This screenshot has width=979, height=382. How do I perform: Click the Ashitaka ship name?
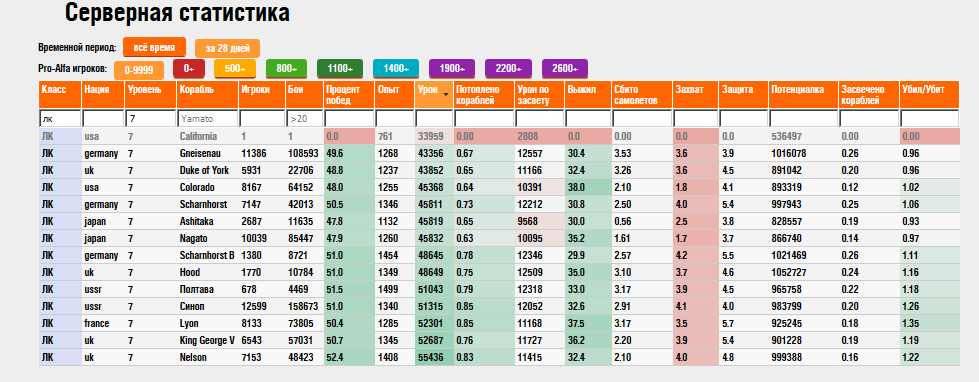(196, 221)
